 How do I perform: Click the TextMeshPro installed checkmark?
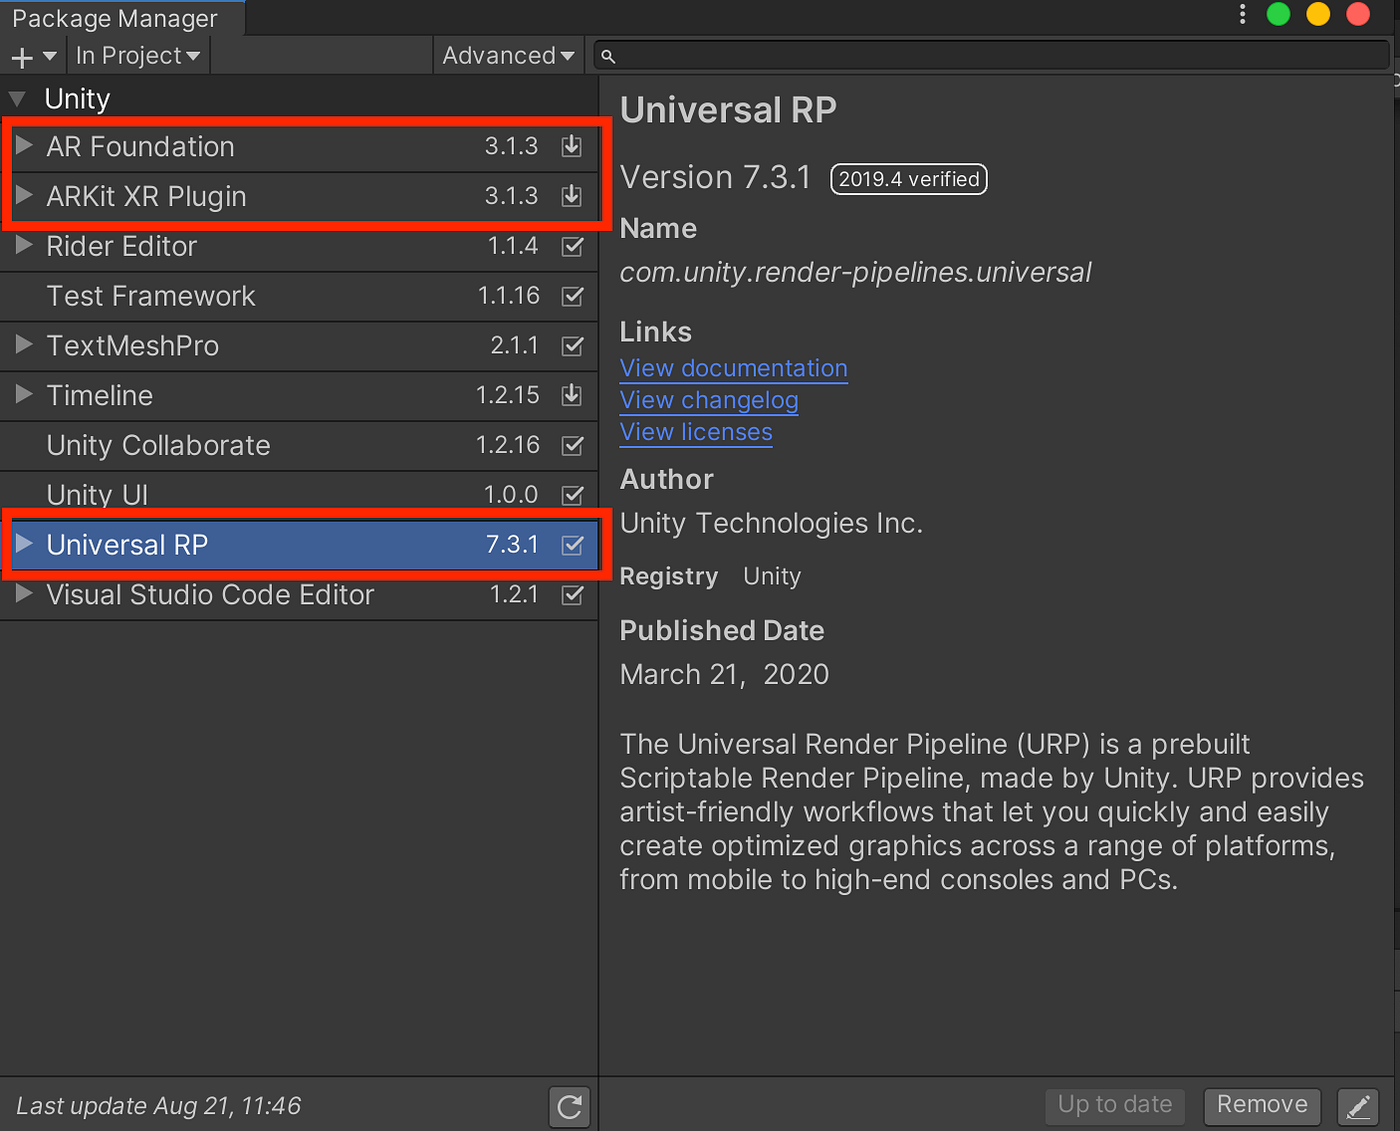pos(572,346)
